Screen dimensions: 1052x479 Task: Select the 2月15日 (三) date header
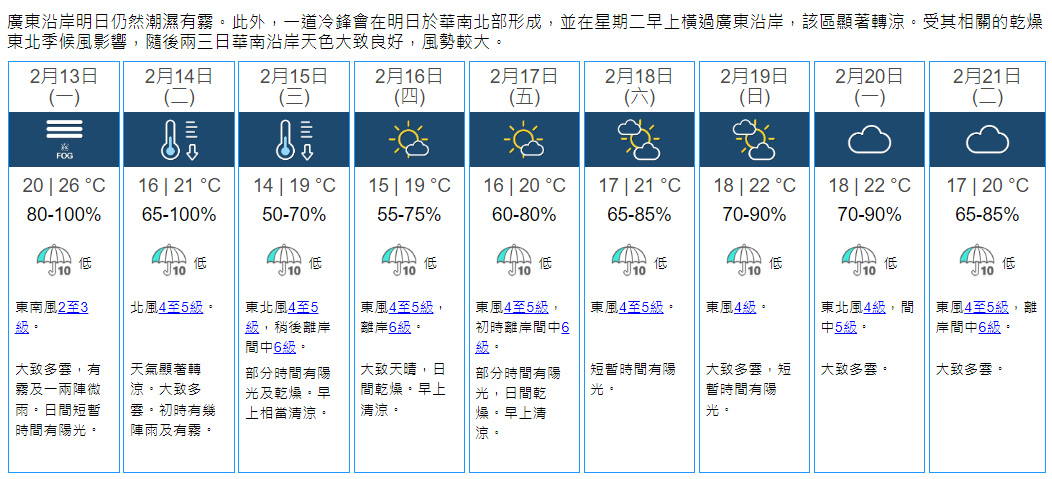pyautogui.click(x=294, y=86)
